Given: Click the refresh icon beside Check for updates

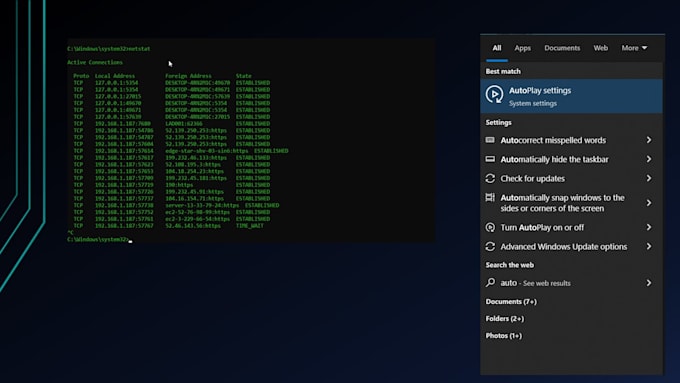Looking at the screenshot, I should click(490, 178).
